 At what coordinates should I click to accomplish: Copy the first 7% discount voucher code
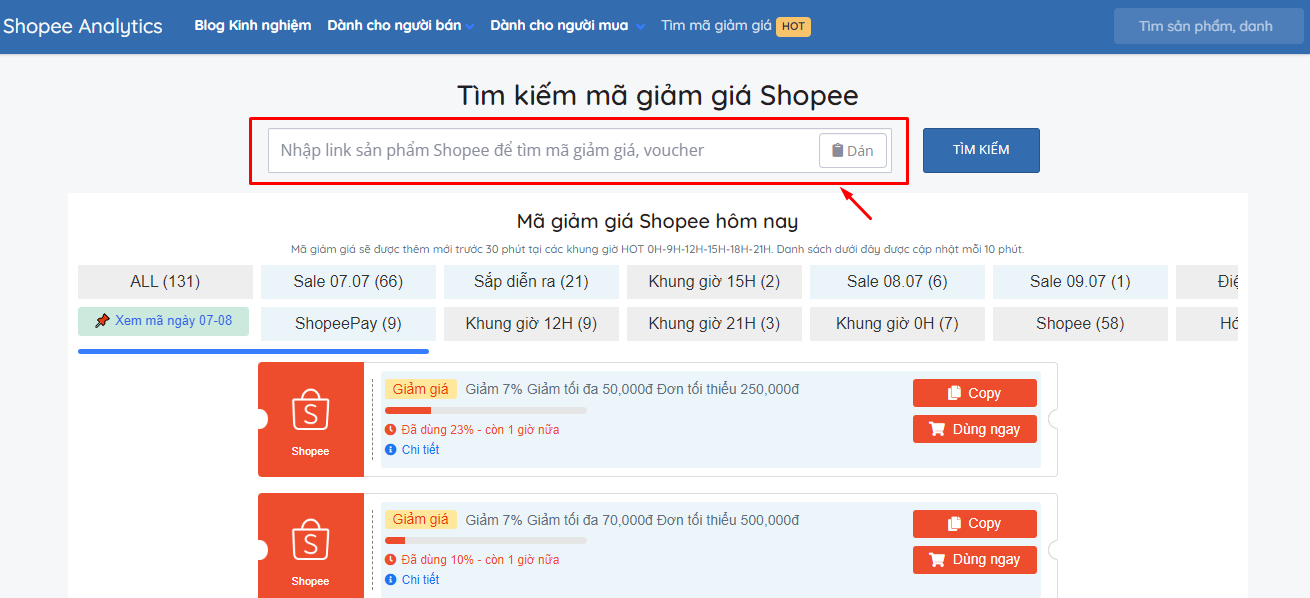click(974, 393)
